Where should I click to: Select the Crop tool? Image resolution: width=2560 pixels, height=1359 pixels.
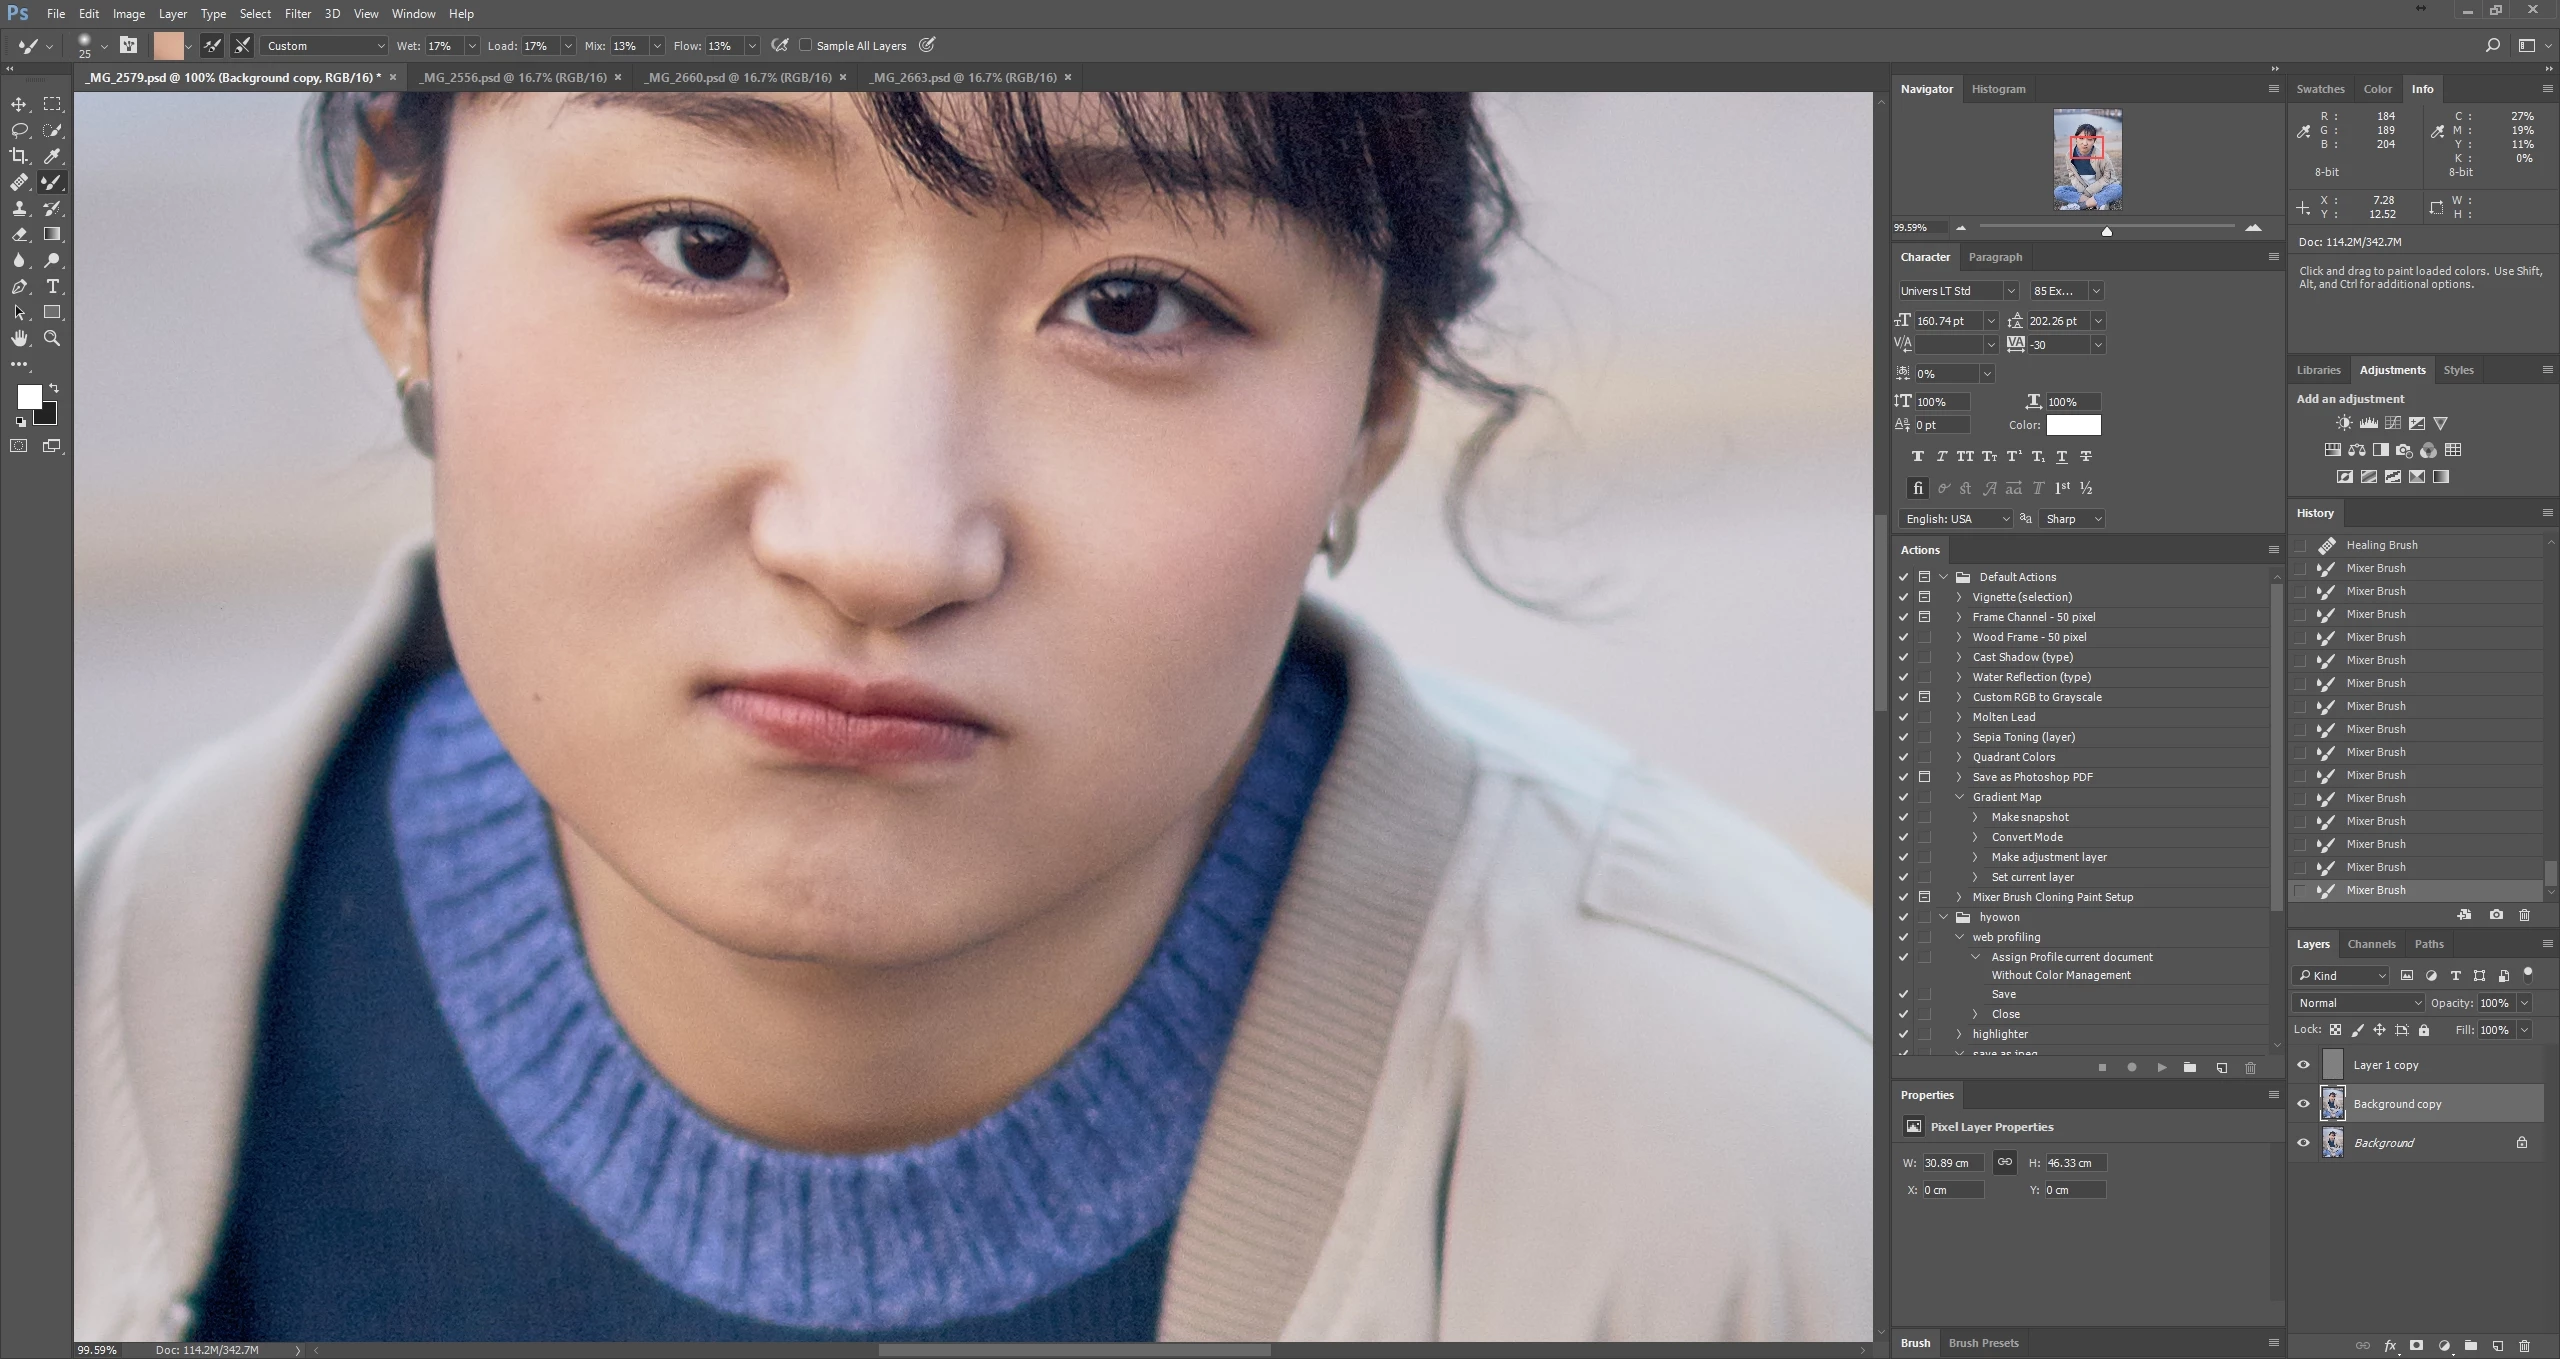tap(19, 156)
